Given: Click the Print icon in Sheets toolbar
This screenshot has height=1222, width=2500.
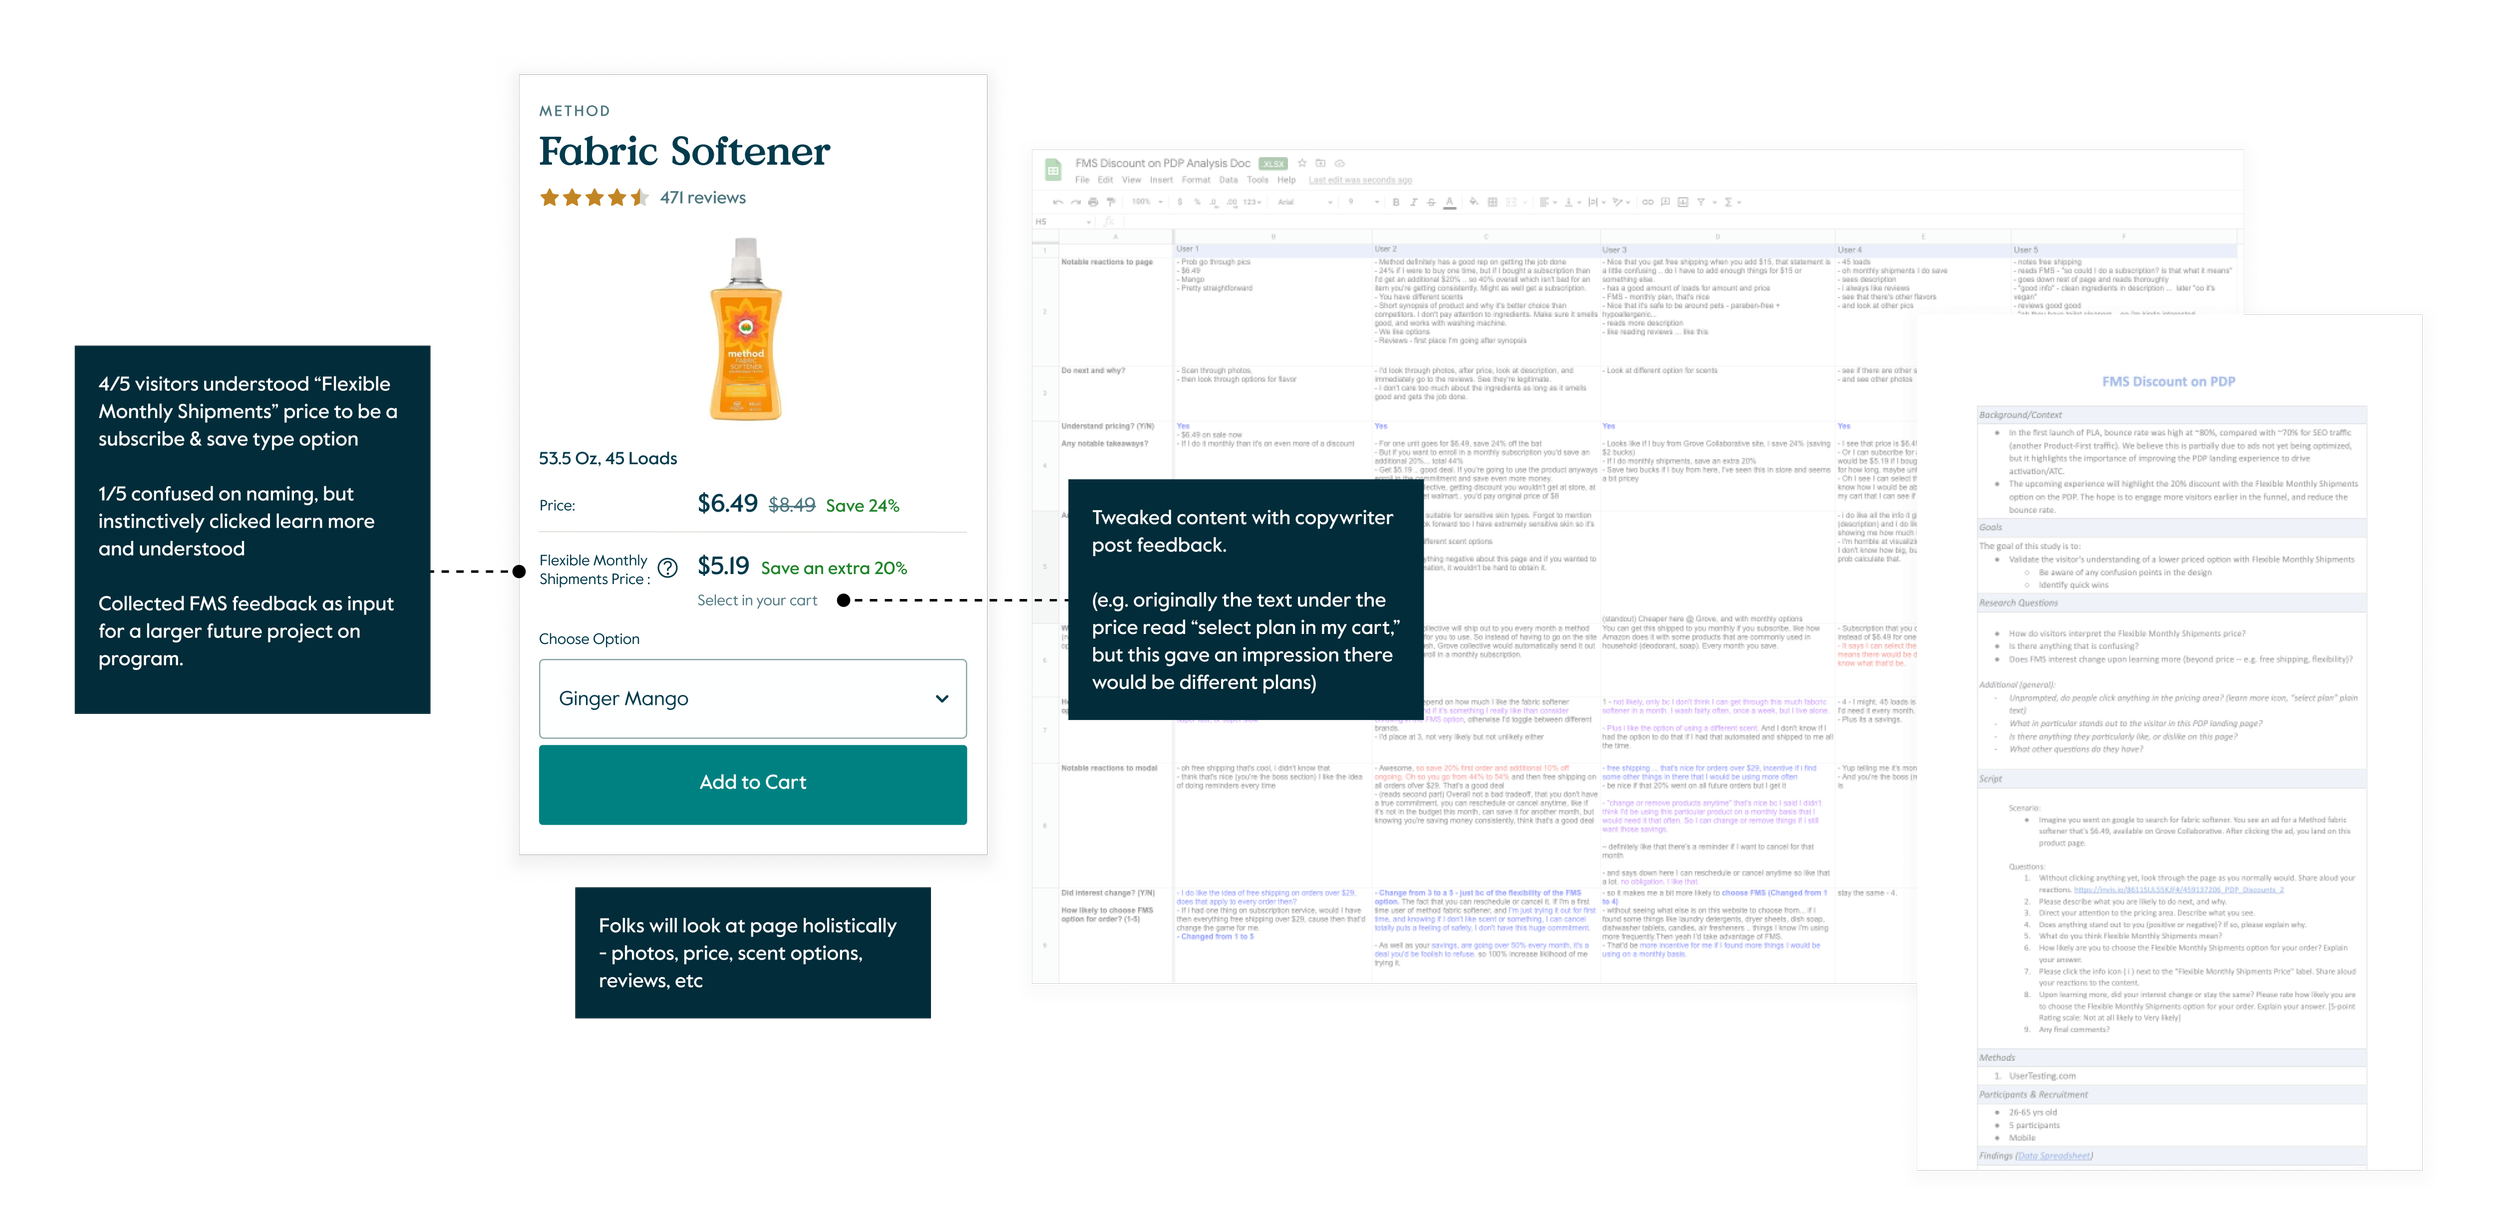Looking at the screenshot, I should coord(1093,202).
